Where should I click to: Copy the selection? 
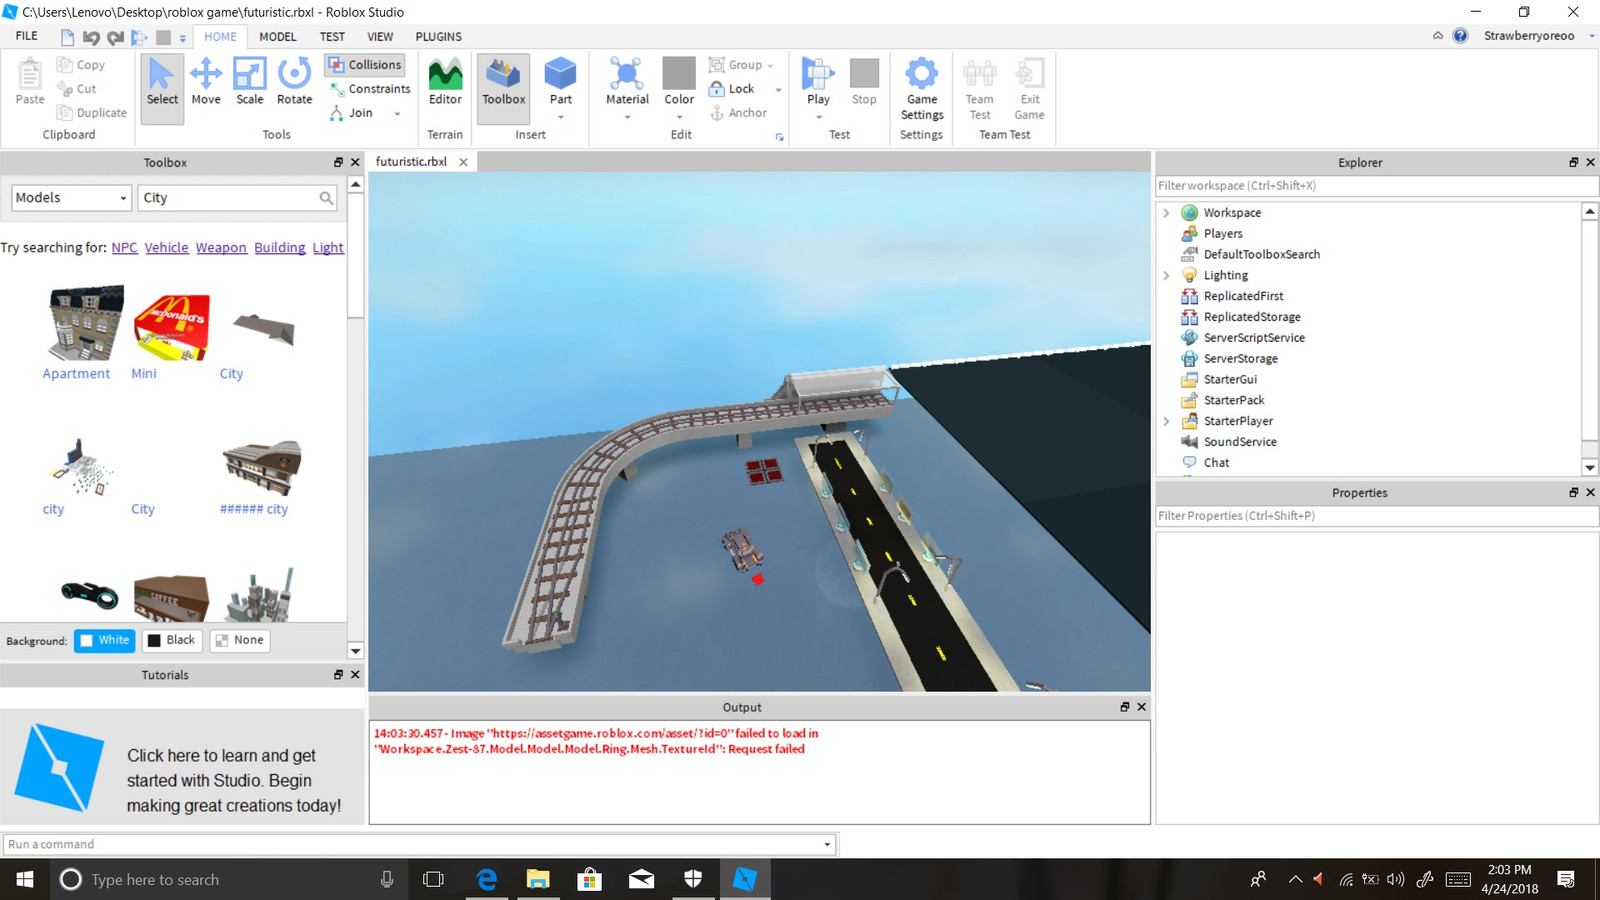81,65
